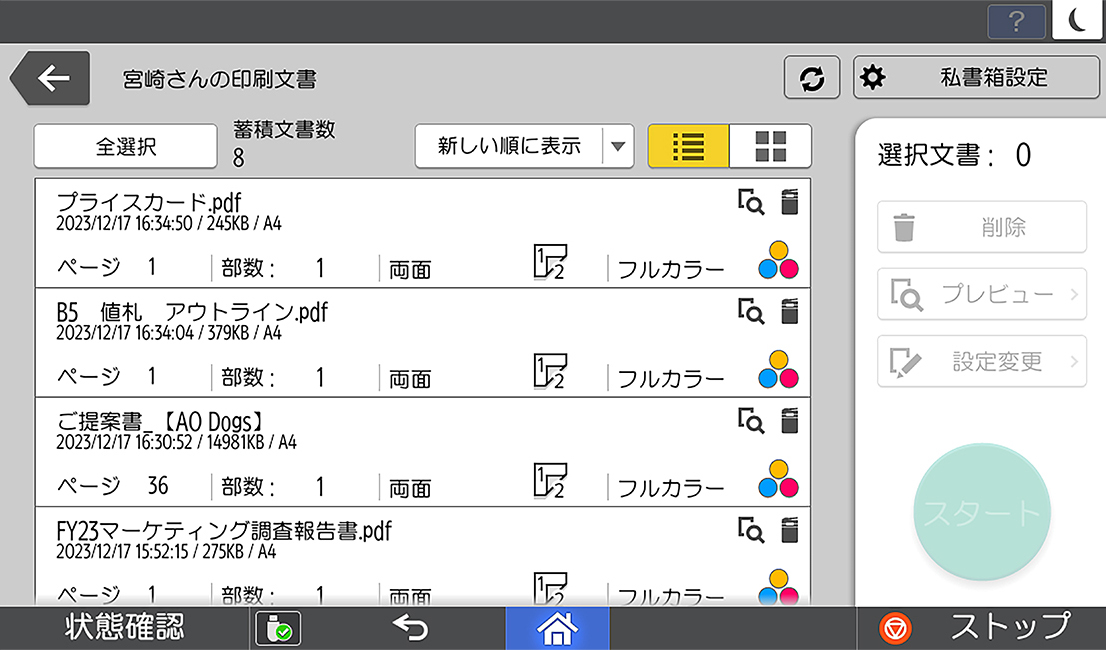The height and width of the screenshot is (650, 1106).
Task: Click the プレビュー option
Action: [981, 294]
